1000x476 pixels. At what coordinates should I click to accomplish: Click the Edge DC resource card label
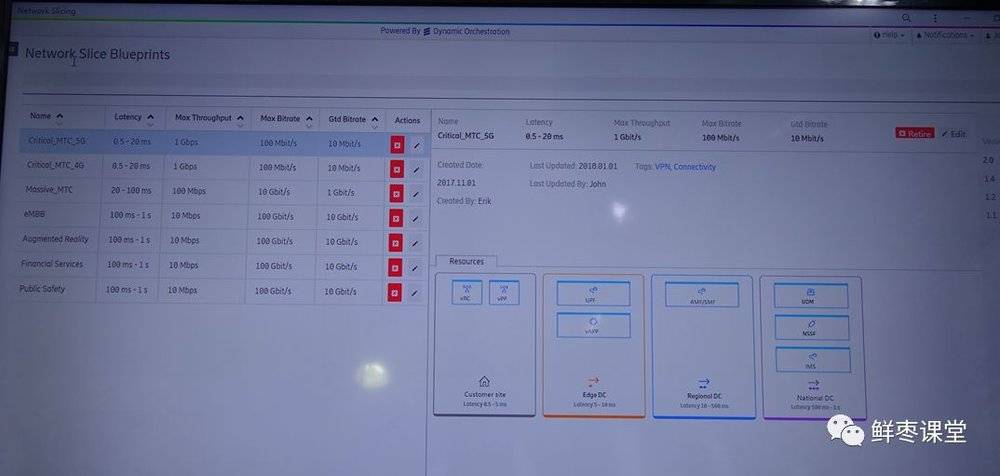[x=594, y=396]
